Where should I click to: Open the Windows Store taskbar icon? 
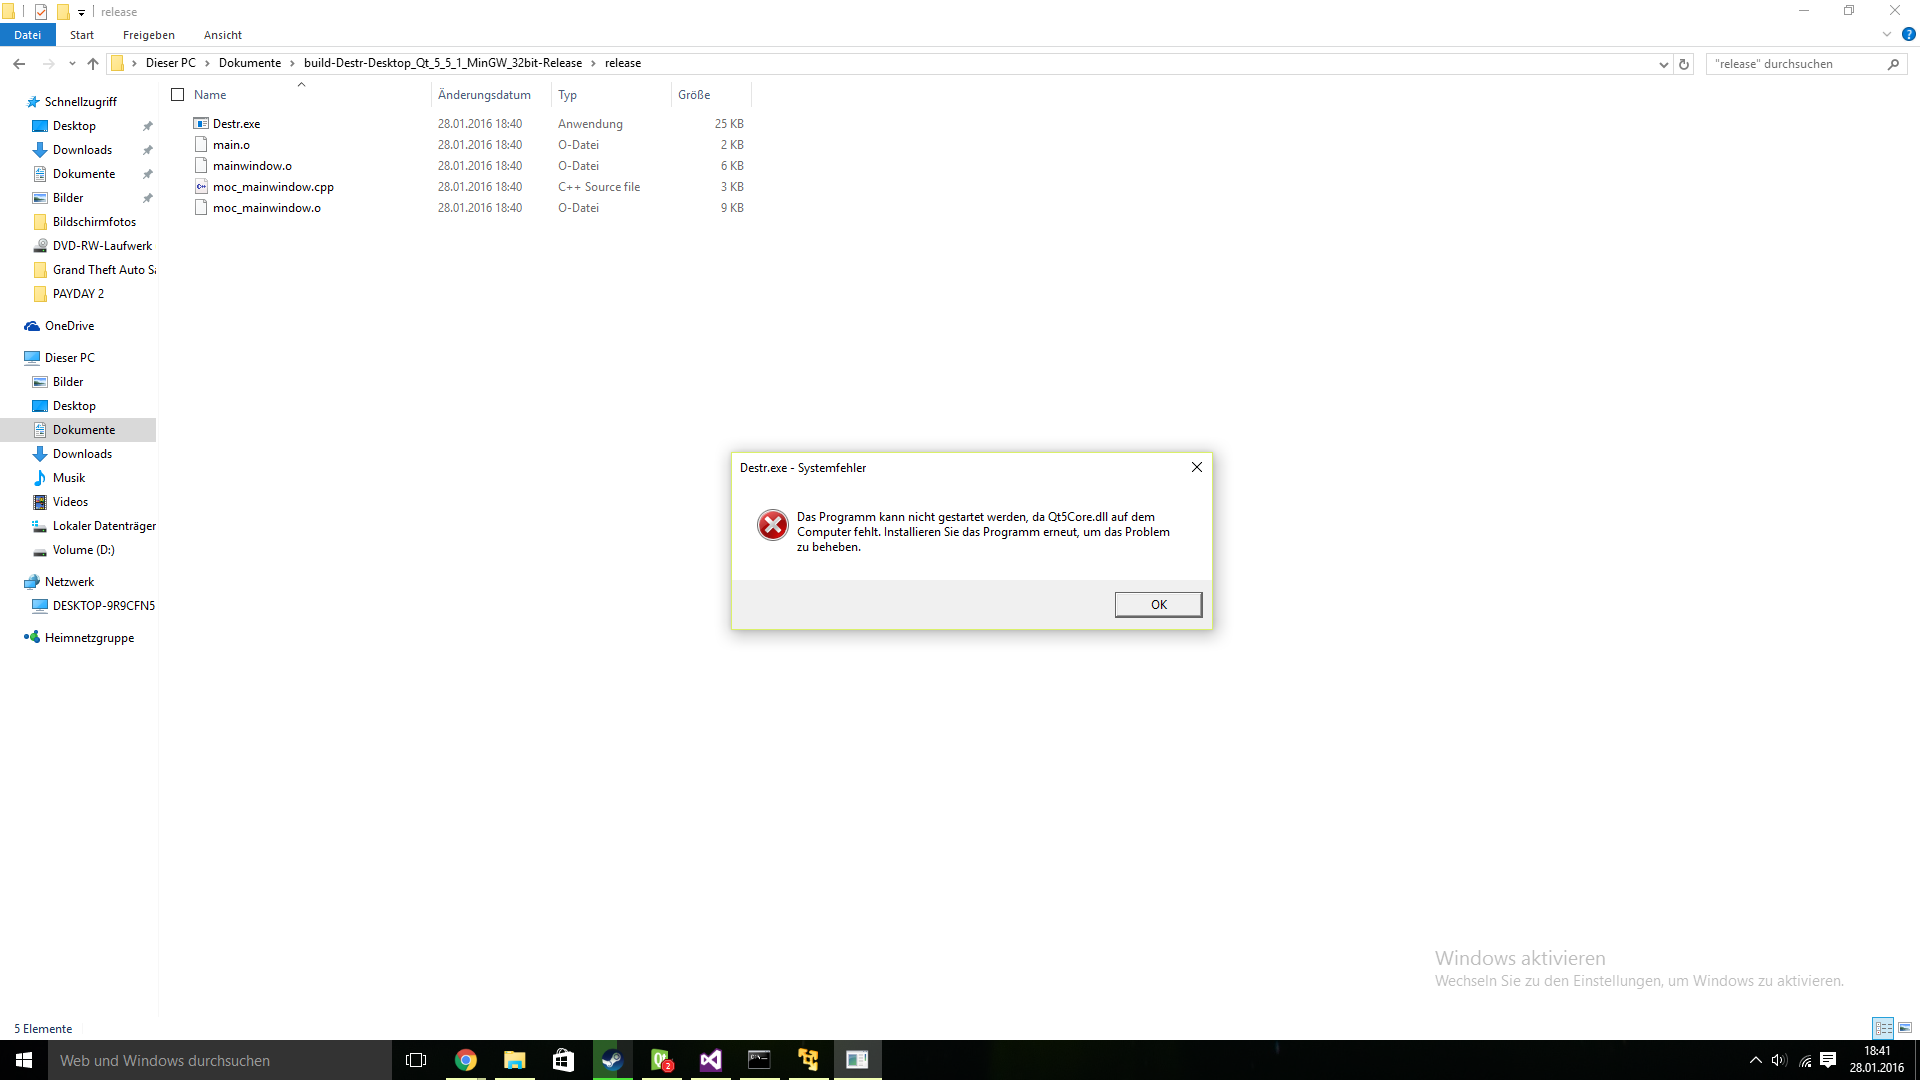click(x=563, y=1060)
